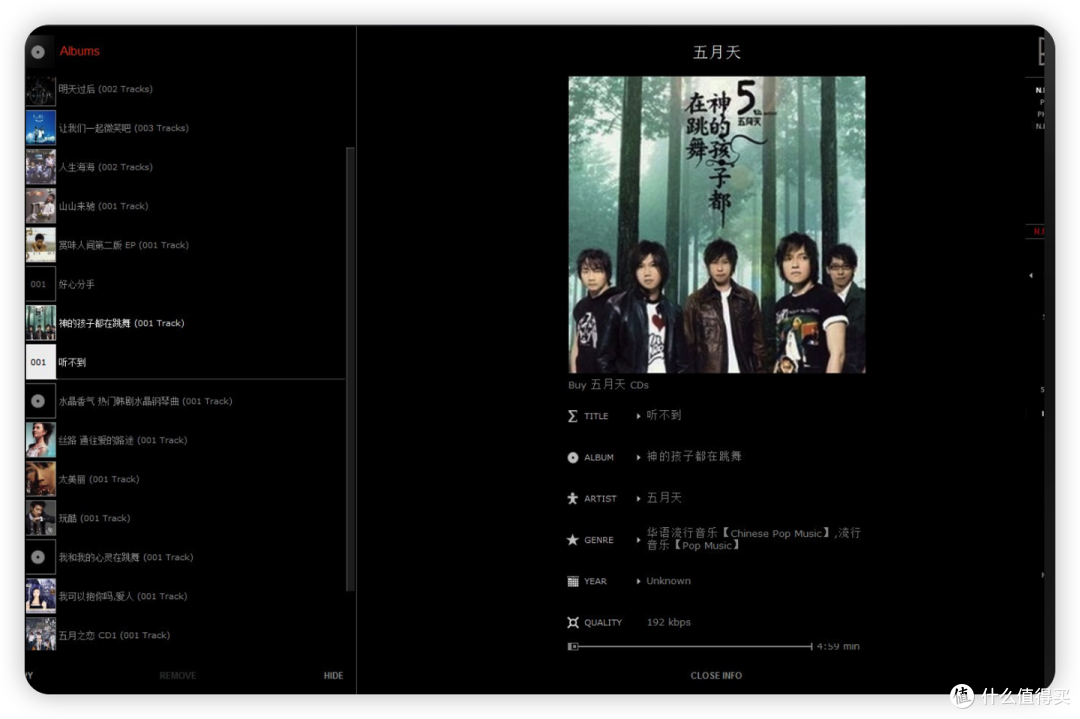Click the star icon beside GENRE
This screenshot has width=1080, height=719.
pos(572,540)
